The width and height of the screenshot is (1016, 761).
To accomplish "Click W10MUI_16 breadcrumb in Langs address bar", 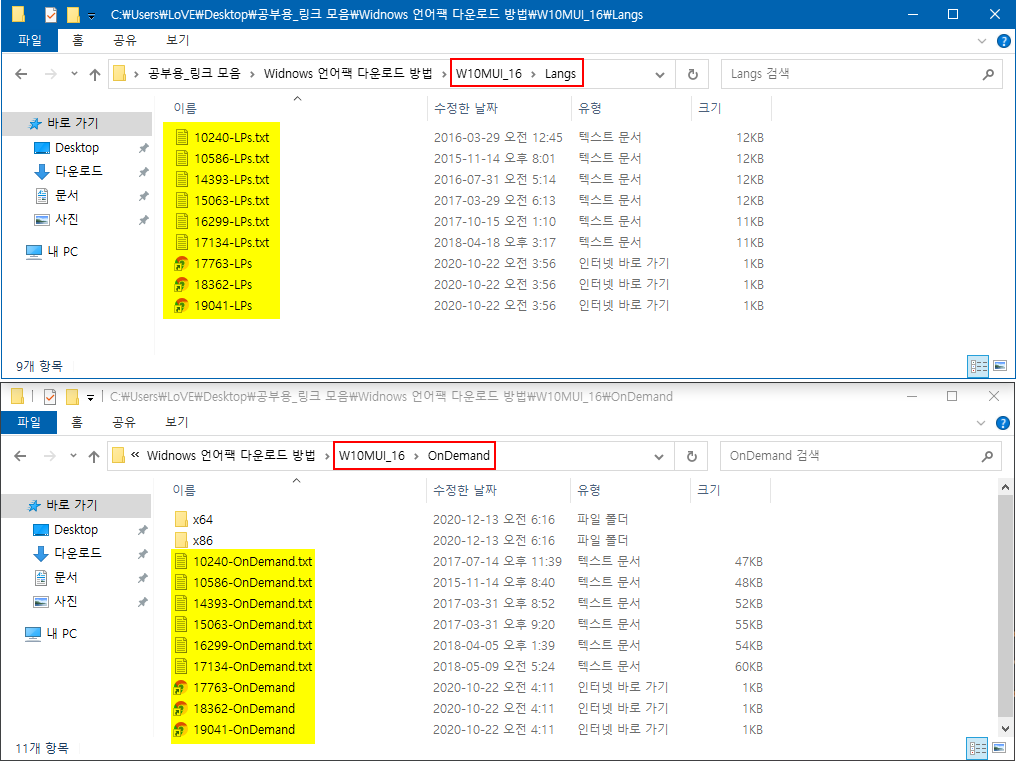I will click(489, 74).
